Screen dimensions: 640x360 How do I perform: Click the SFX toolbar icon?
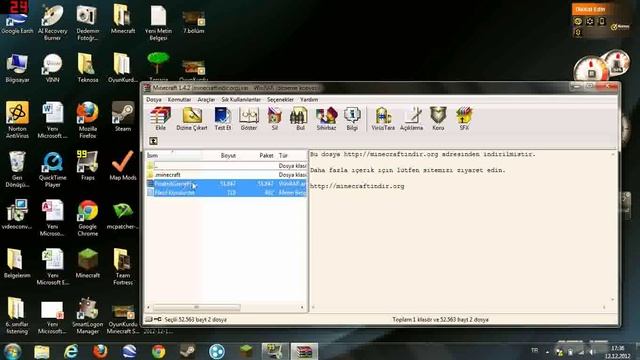(464, 118)
